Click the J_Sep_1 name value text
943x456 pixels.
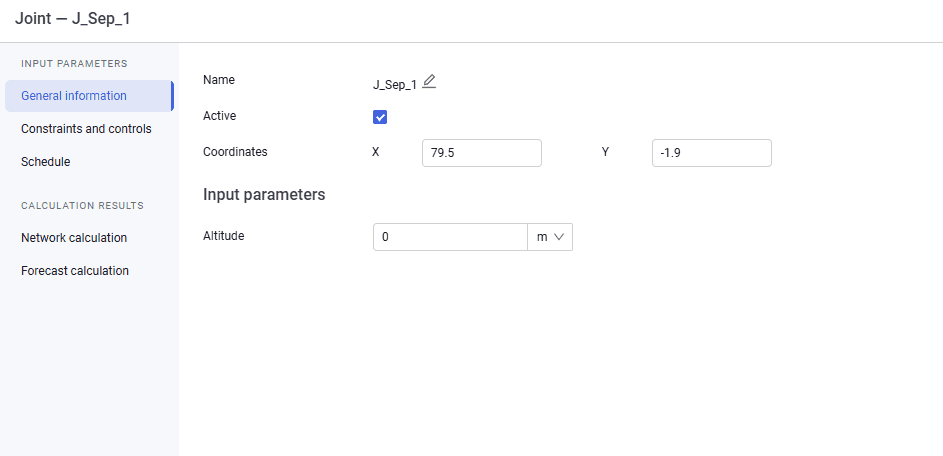point(395,85)
